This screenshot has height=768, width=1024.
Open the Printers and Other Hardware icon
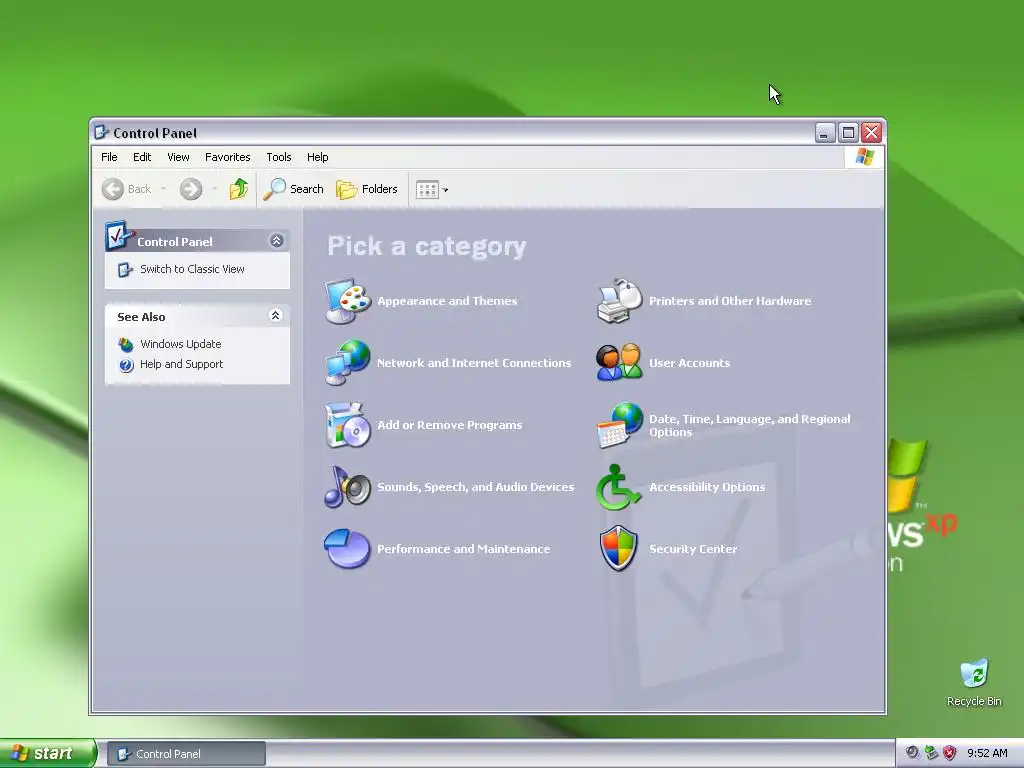(x=619, y=301)
